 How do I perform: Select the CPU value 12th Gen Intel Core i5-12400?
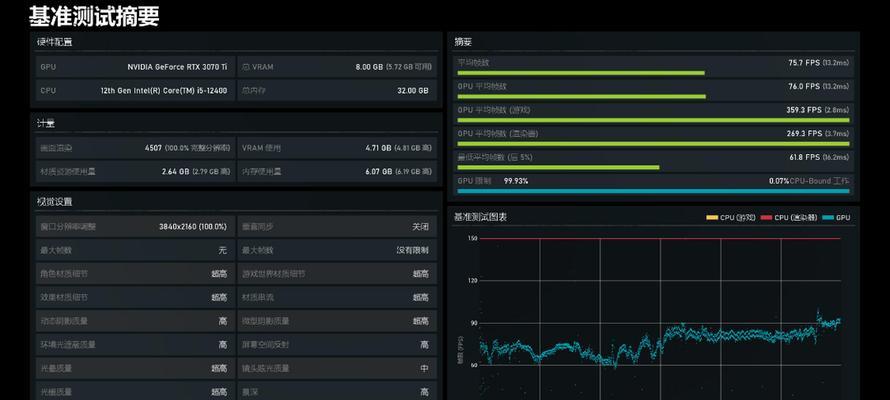point(164,91)
